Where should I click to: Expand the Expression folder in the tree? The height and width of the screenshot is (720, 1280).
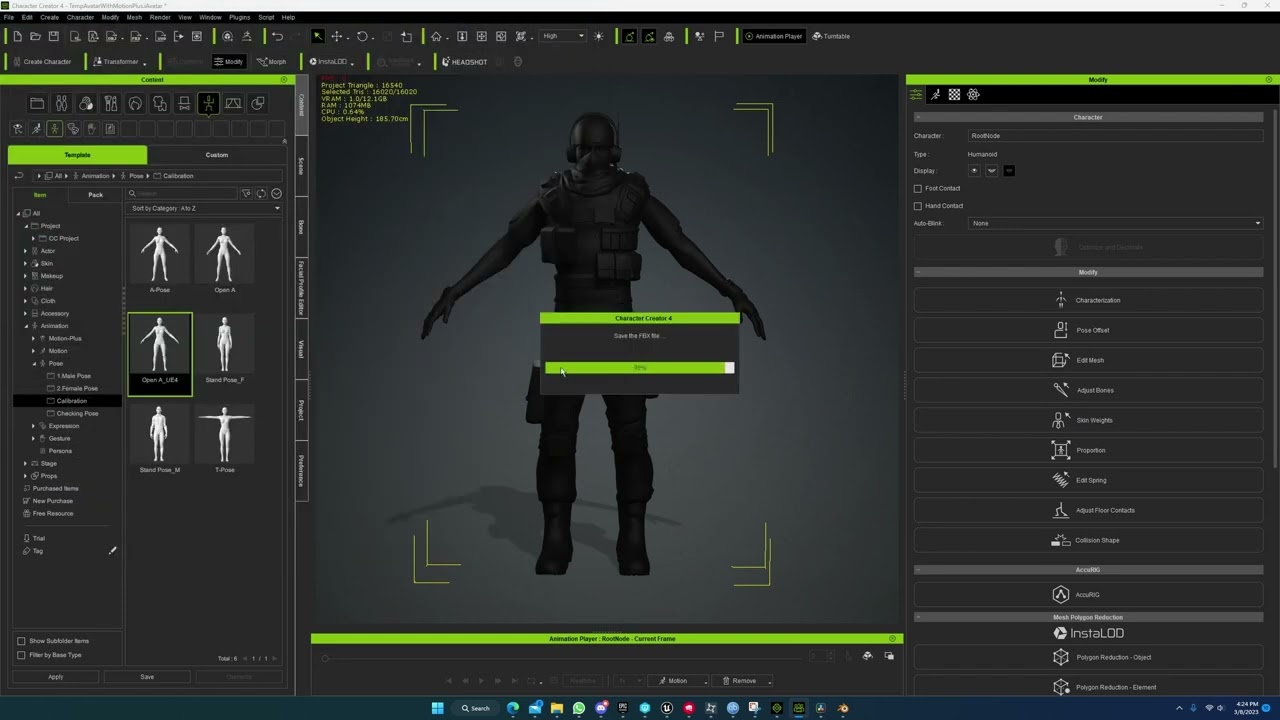(33, 426)
